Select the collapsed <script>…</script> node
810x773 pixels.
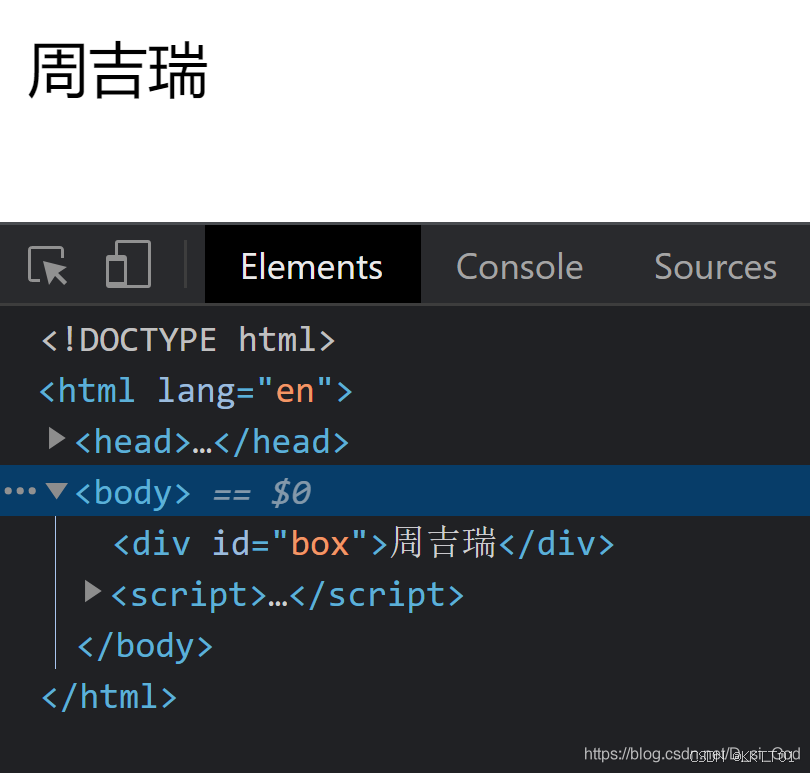(287, 595)
